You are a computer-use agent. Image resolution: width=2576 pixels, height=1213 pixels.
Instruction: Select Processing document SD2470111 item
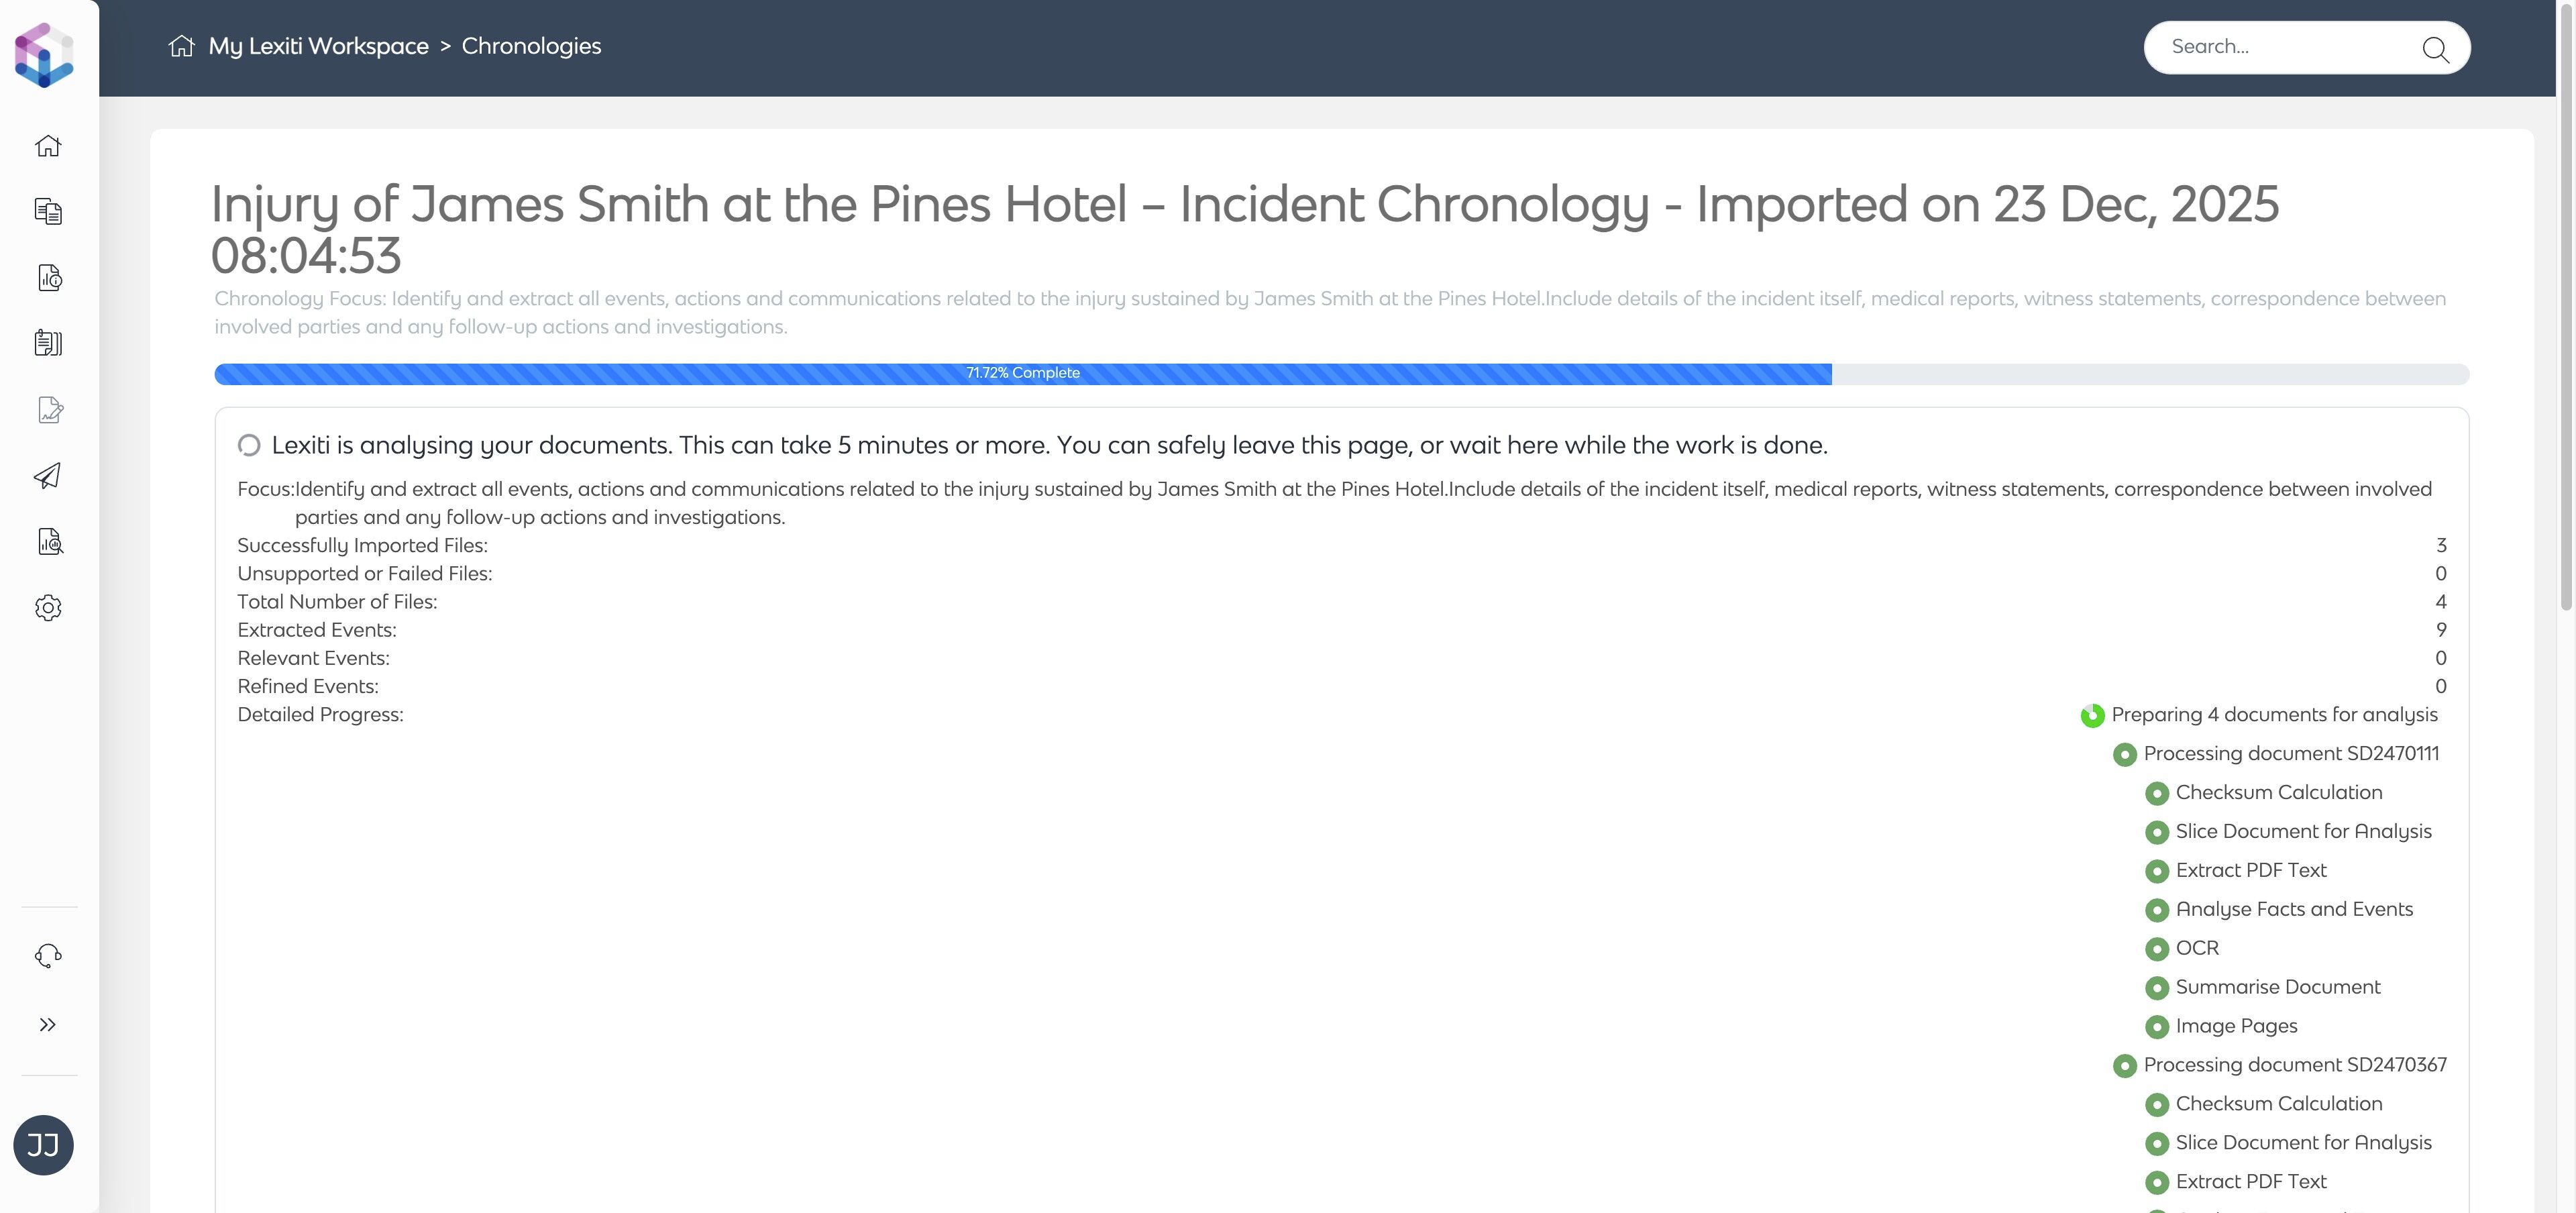coord(2290,754)
